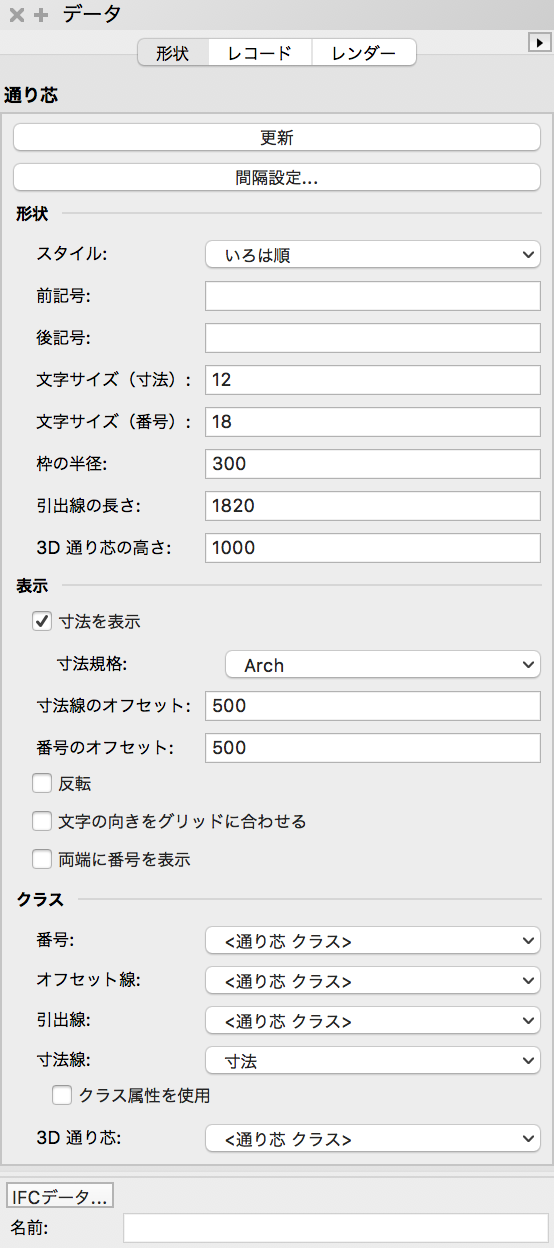Open the スタイル dropdown showing いろは順
Viewport: 554px width, 1248px height.
tap(373, 255)
